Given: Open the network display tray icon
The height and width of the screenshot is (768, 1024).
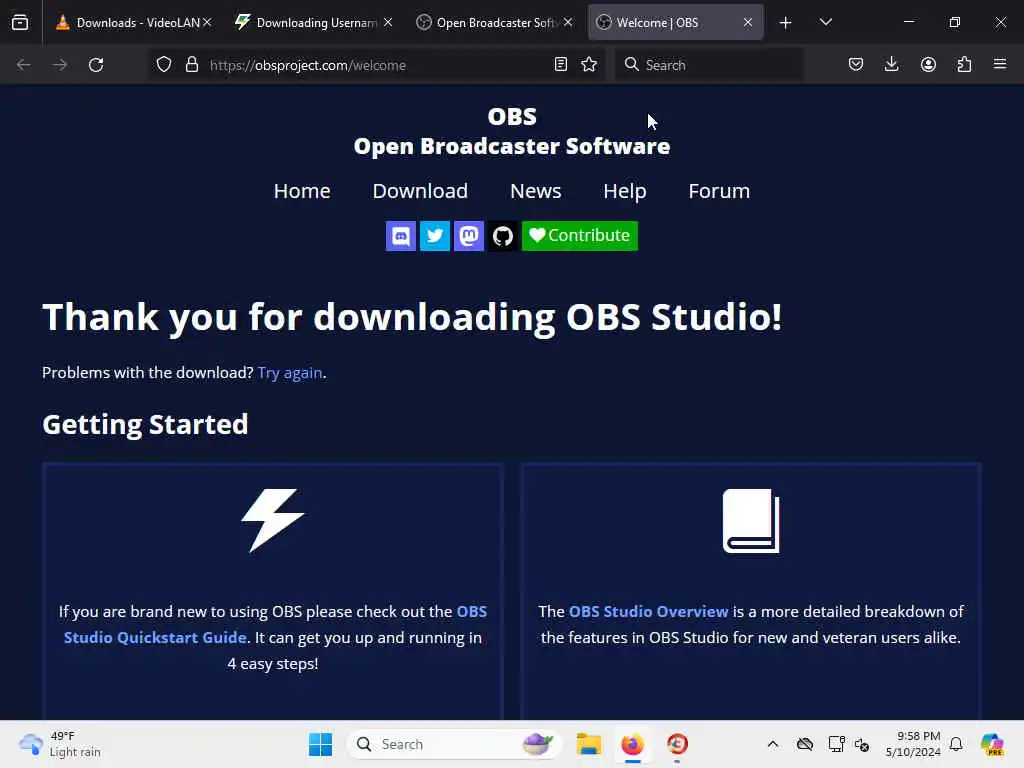Looking at the screenshot, I should pyautogui.click(x=836, y=744).
